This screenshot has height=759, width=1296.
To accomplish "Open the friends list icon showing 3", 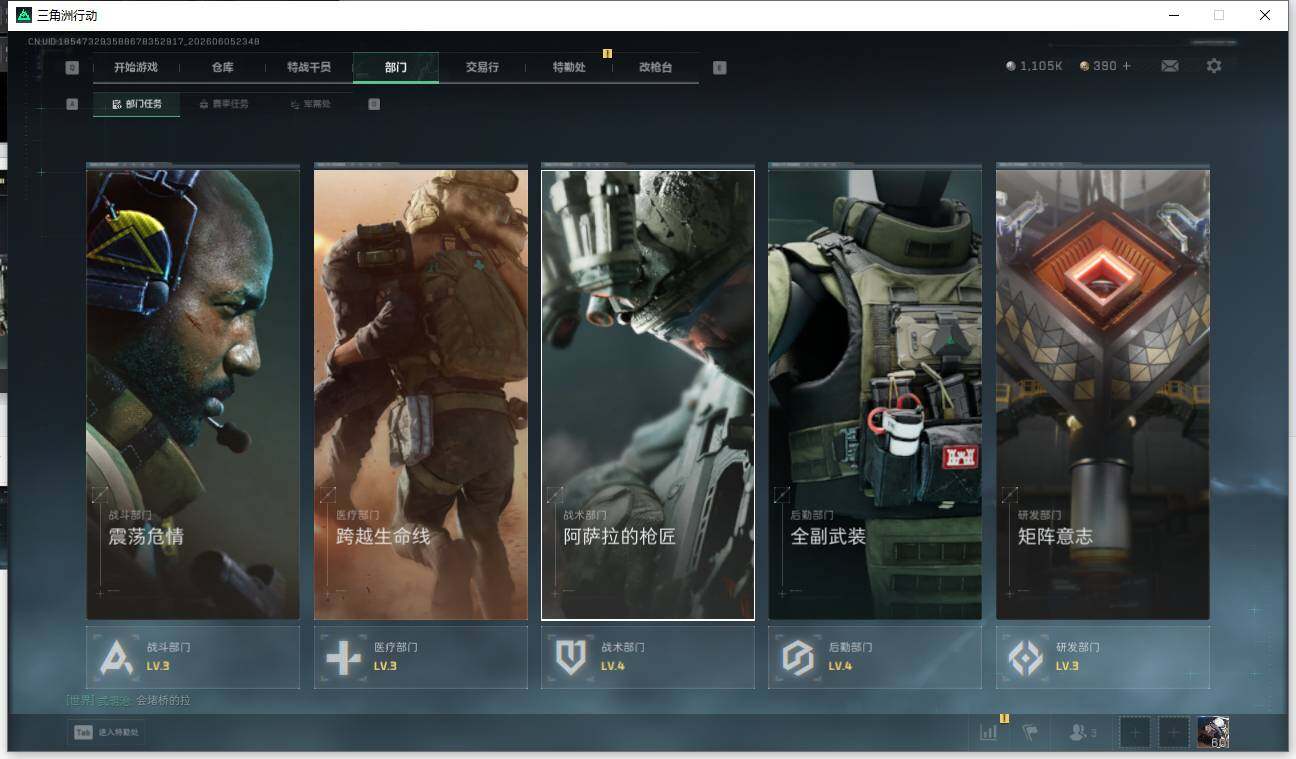I will point(1083,732).
